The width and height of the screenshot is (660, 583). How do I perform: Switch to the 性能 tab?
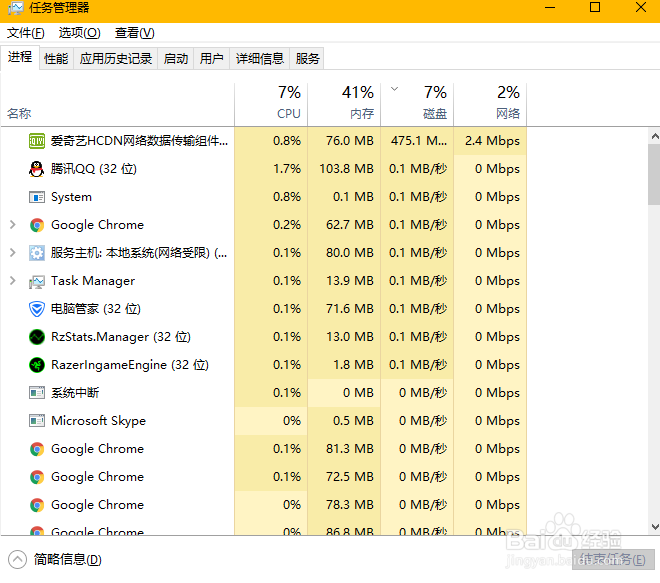coord(56,59)
